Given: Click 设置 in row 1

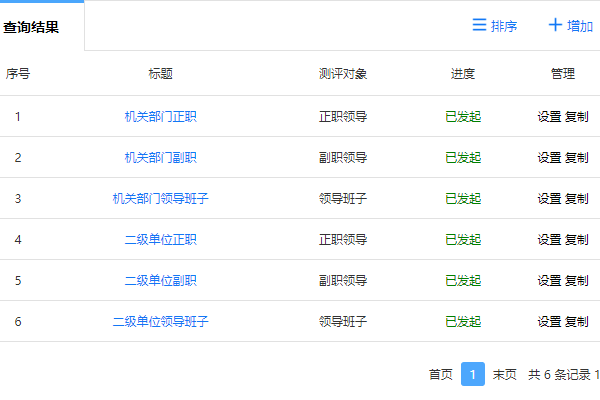Looking at the screenshot, I should tap(549, 116).
